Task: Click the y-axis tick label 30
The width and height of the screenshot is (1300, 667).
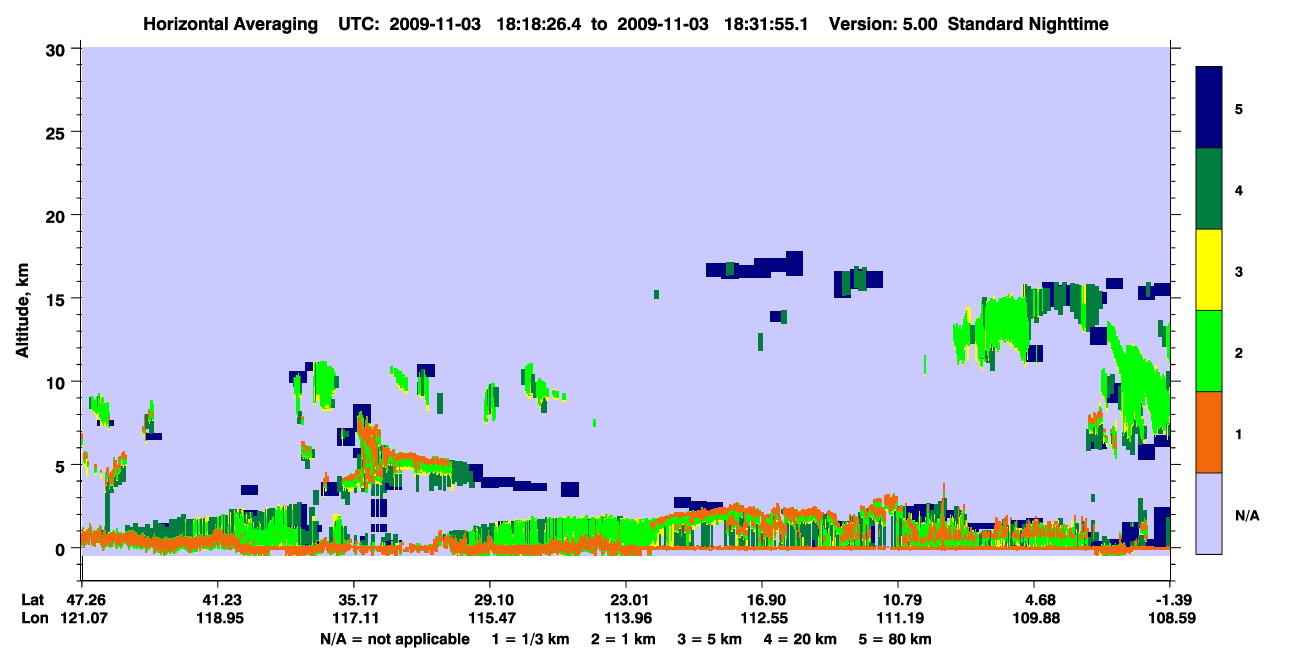Action: (x=58, y=49)
